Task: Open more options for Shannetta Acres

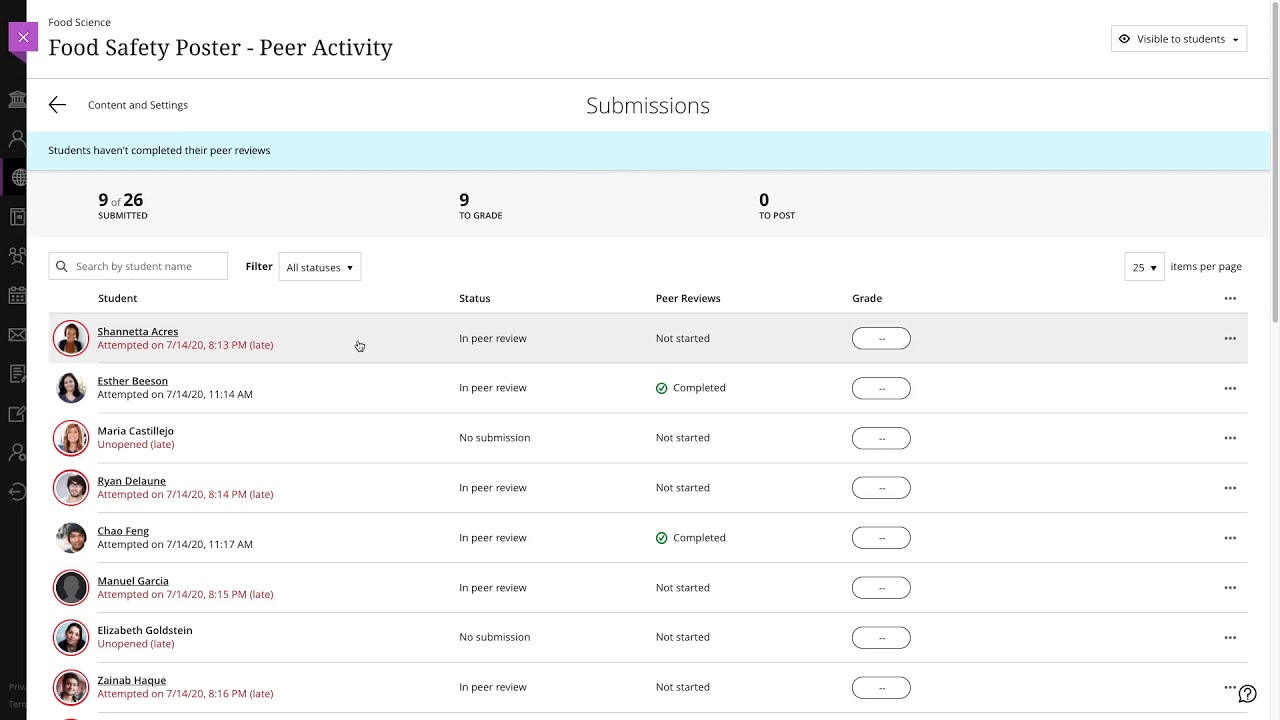Action: (1230, 338)
